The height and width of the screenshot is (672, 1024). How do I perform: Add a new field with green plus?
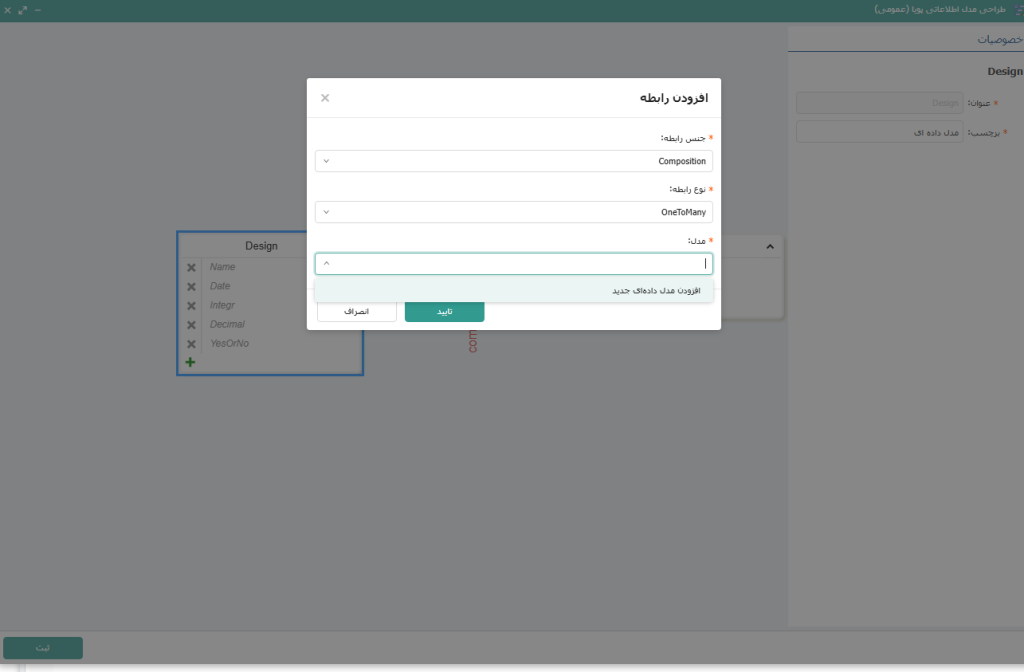point(190,362)
